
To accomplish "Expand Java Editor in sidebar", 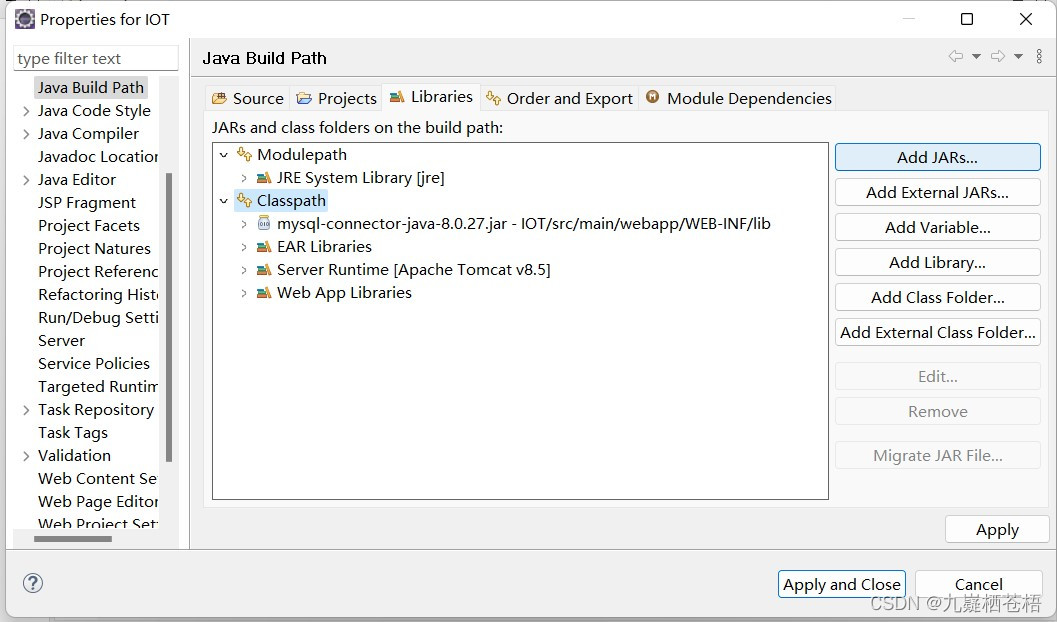I will click(26, 180).
